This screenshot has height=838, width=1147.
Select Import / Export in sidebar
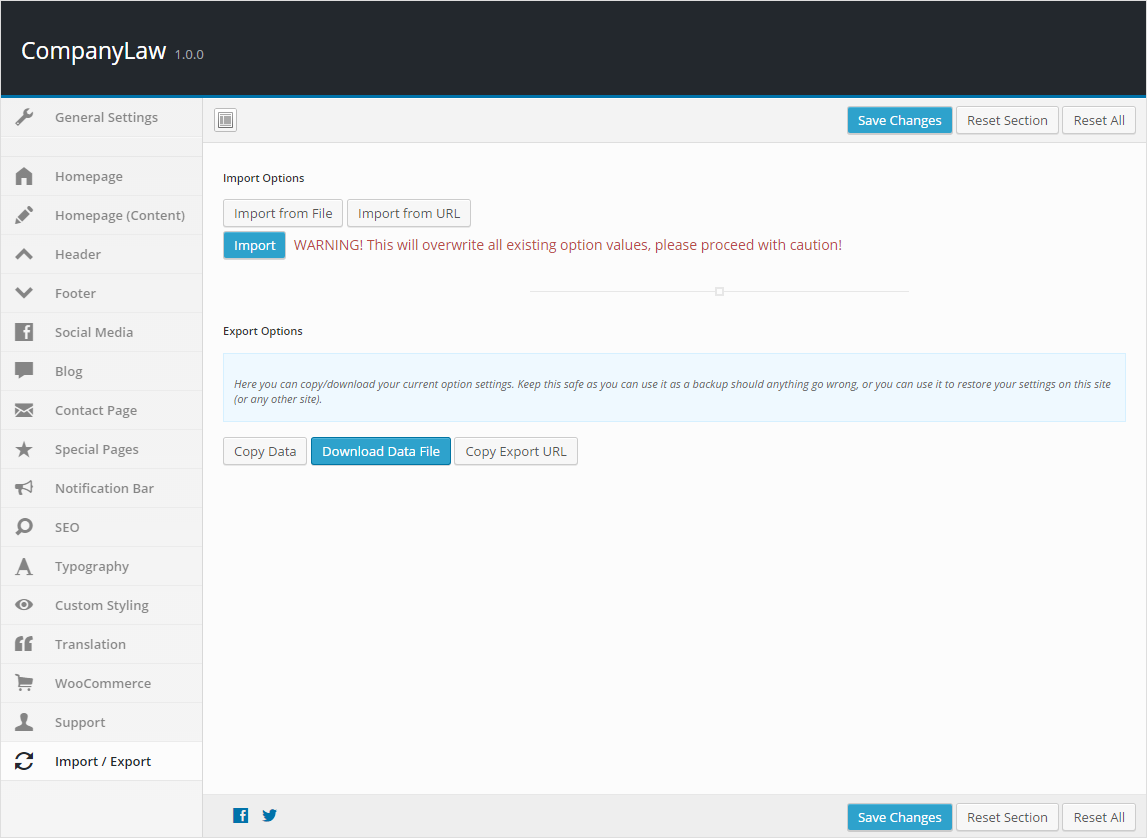click(103, 761)
